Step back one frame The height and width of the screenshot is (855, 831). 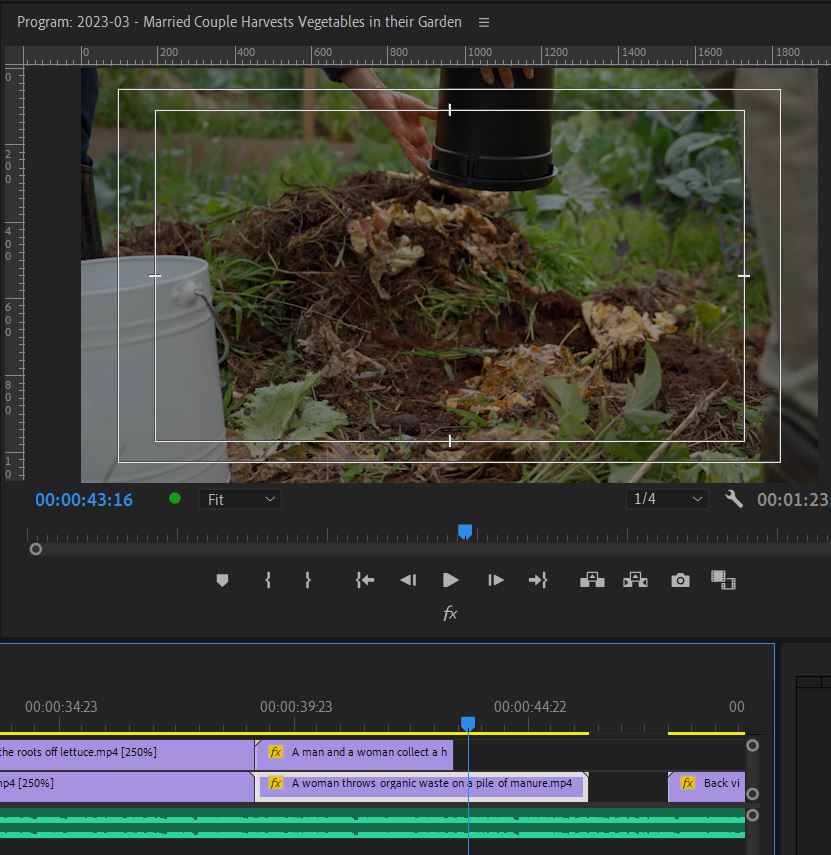pyautogui.click(x=408, y=580)
